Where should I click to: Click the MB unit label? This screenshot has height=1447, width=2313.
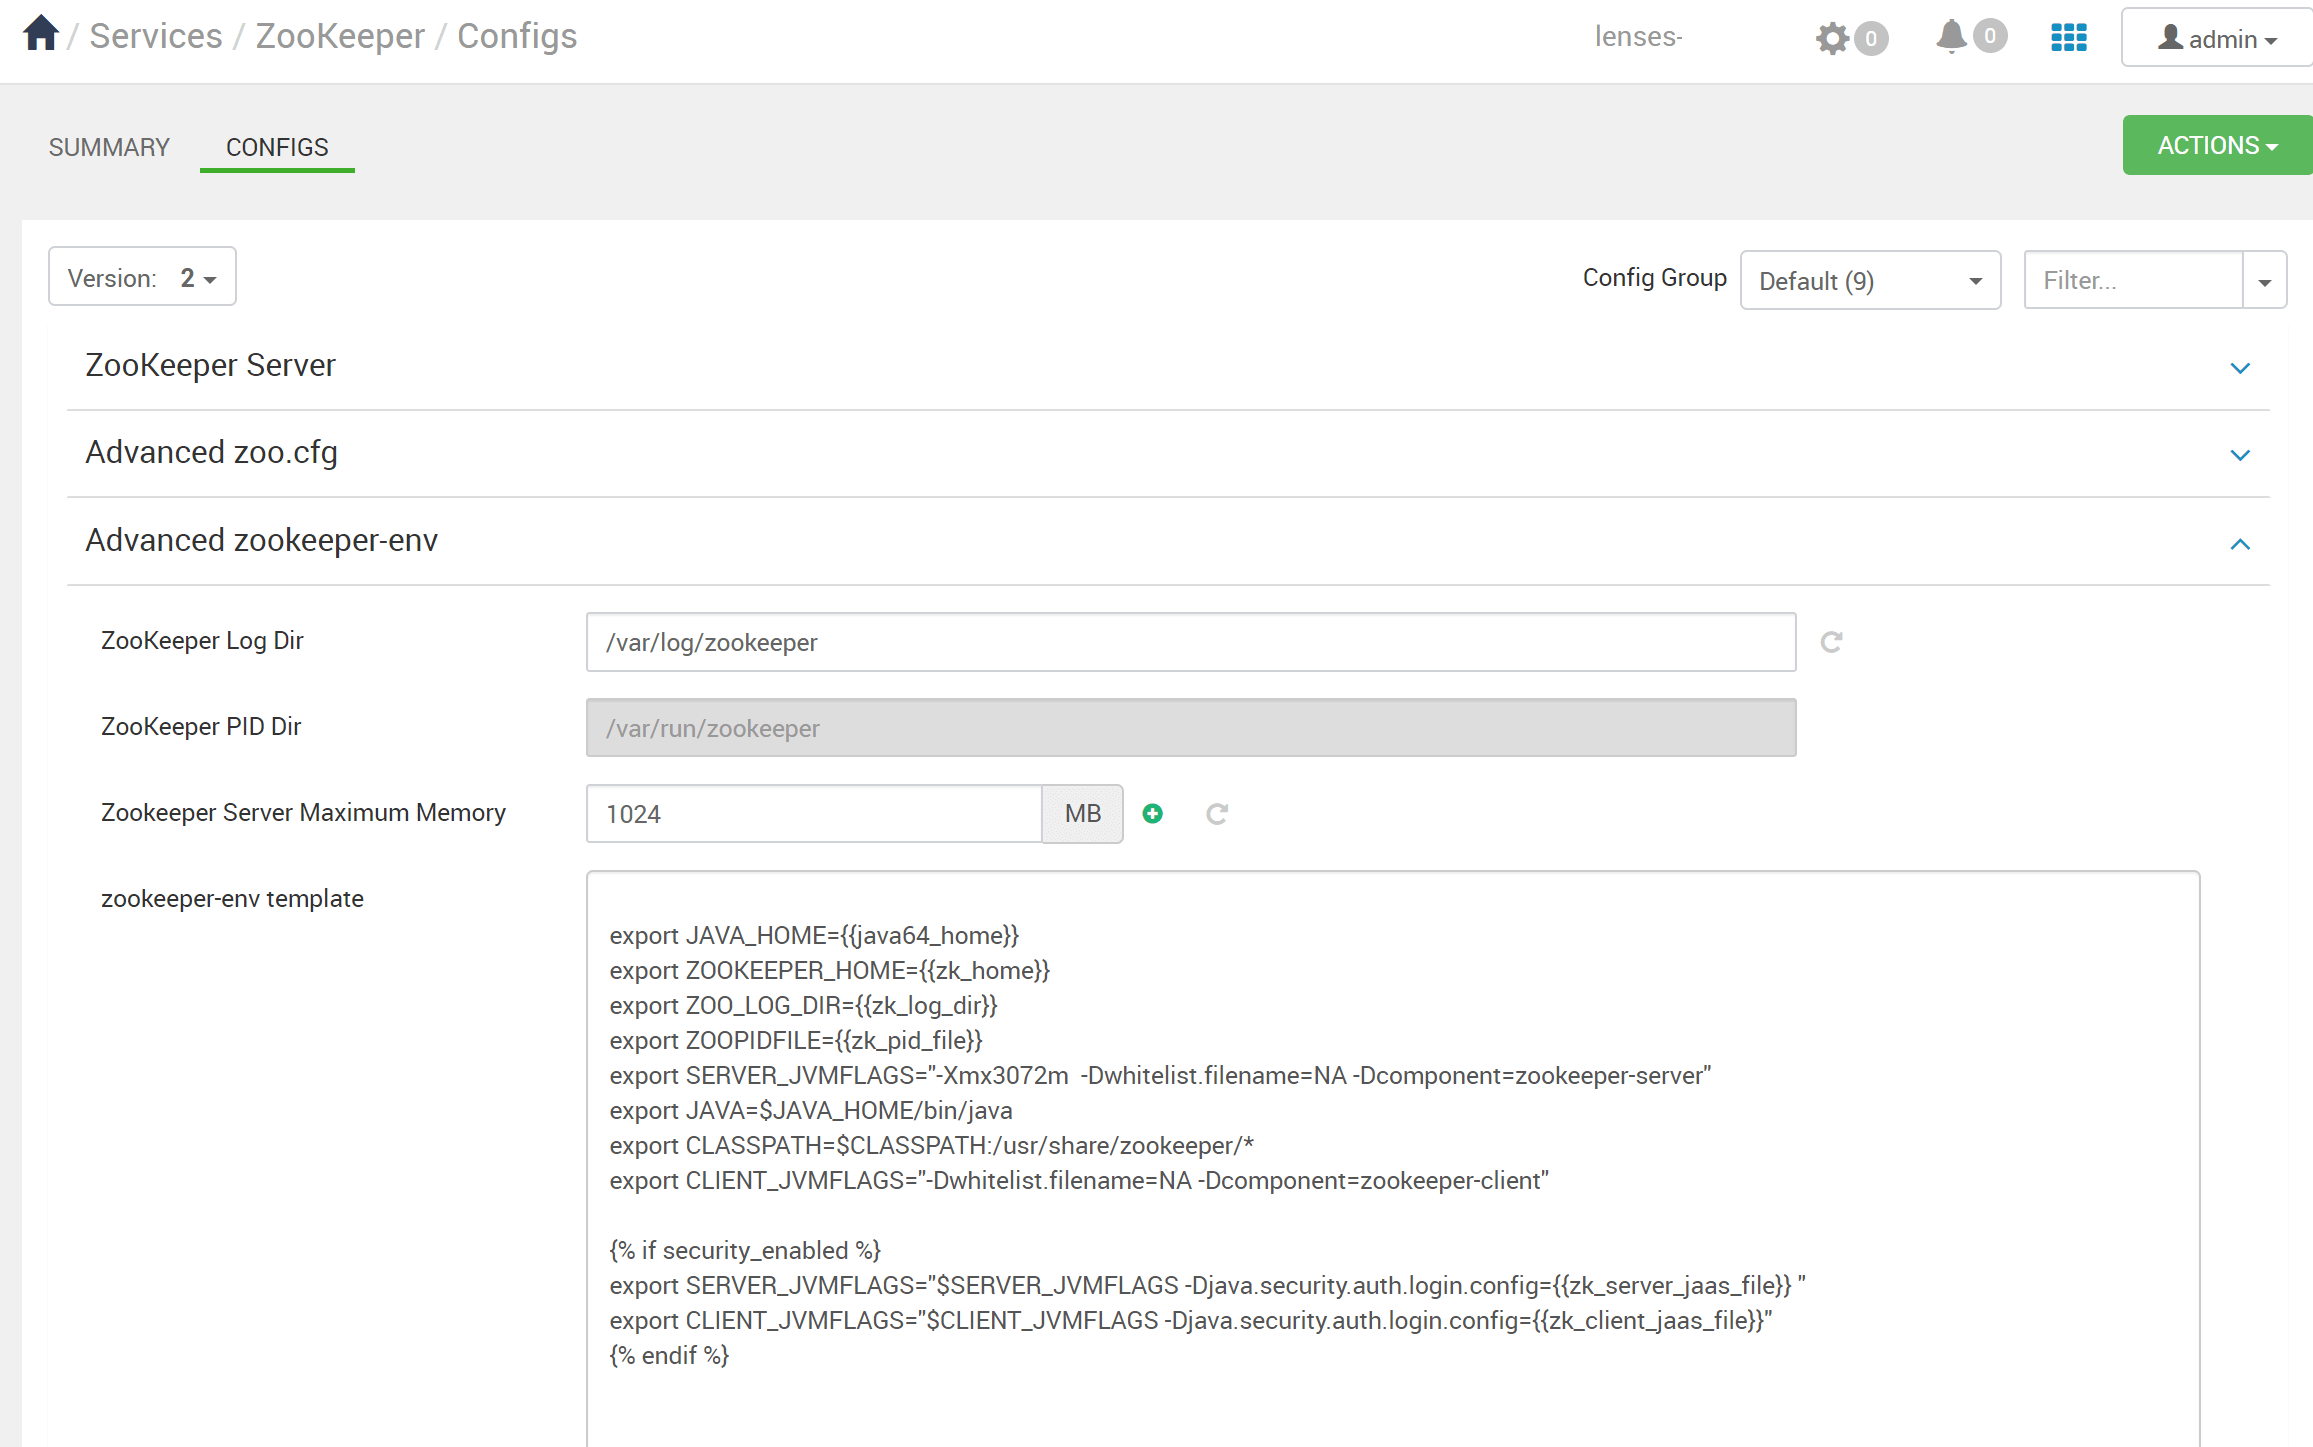click(x=1083, y=814)
